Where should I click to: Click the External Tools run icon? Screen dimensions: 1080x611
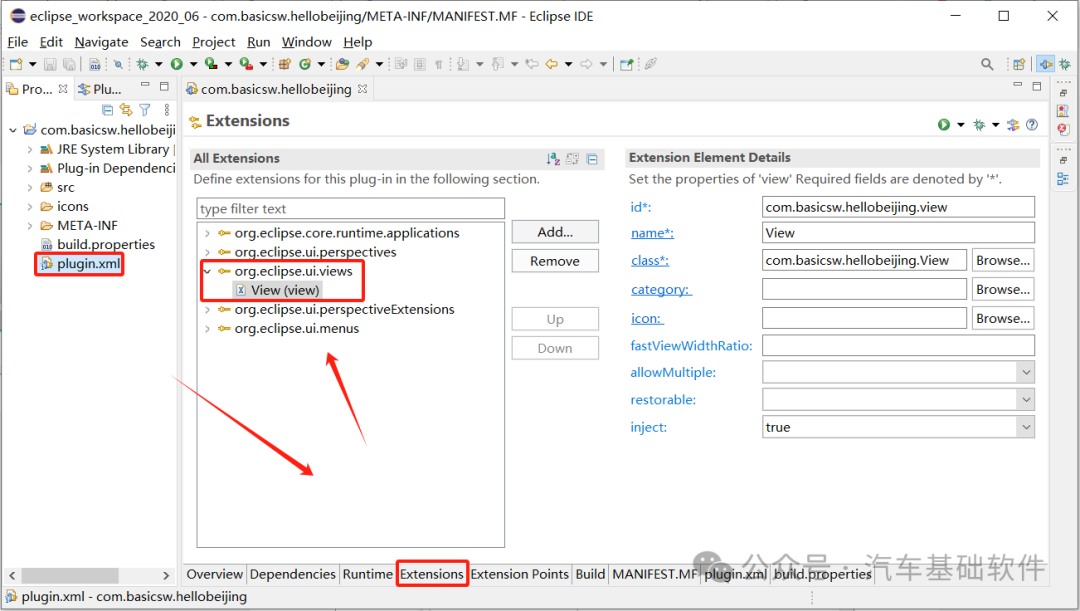[246, 64]
